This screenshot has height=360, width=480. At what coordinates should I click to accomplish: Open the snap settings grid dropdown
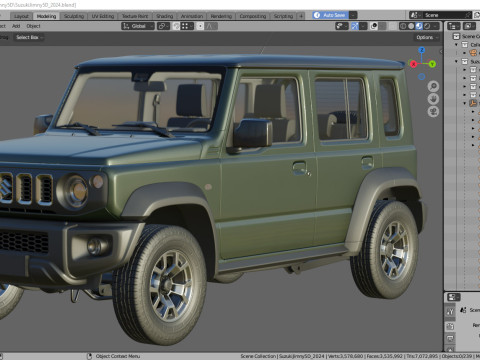187,26
